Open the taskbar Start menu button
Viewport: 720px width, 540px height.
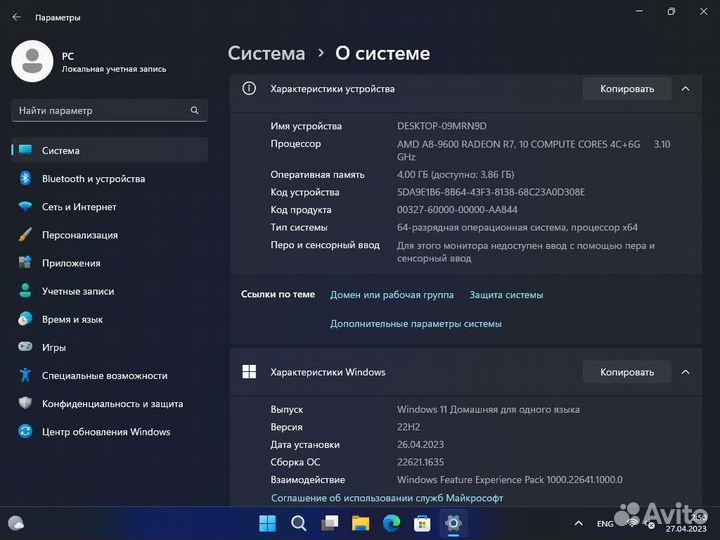tap(267, 523)
